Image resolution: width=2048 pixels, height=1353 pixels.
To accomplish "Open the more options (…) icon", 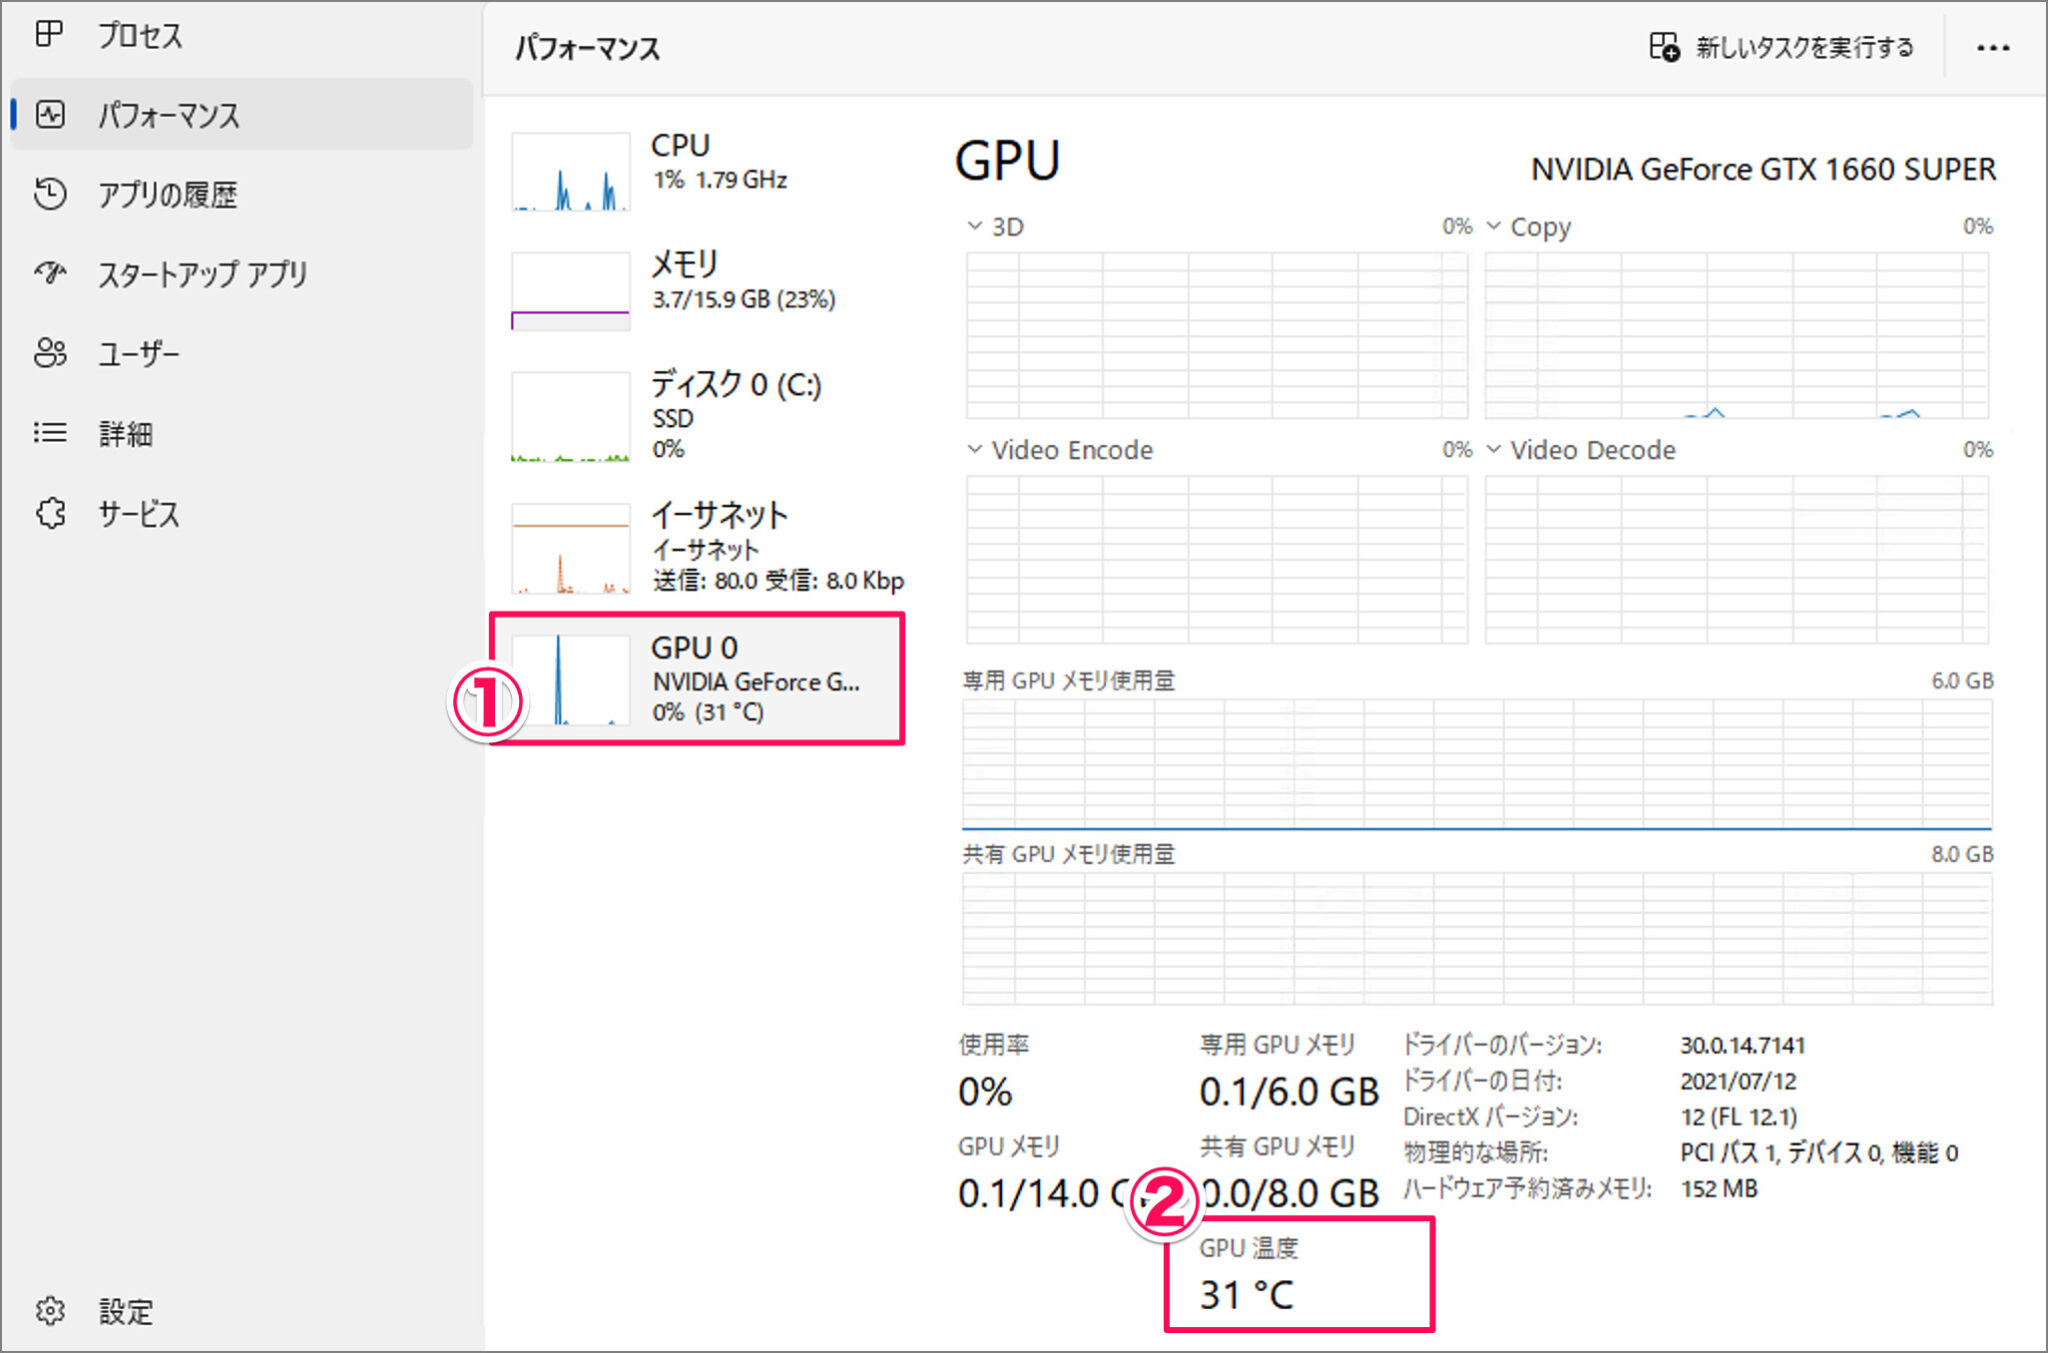I will click(x=1993, y=46).
